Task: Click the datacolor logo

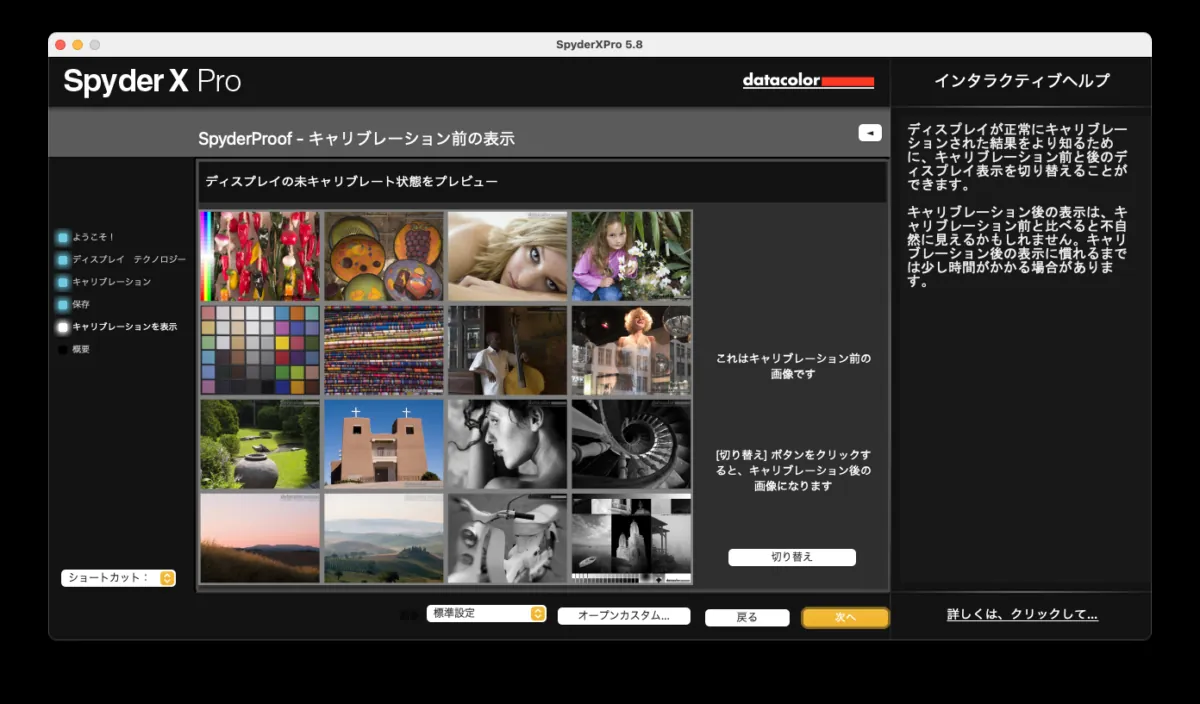Action: click(x=808, y=81)
